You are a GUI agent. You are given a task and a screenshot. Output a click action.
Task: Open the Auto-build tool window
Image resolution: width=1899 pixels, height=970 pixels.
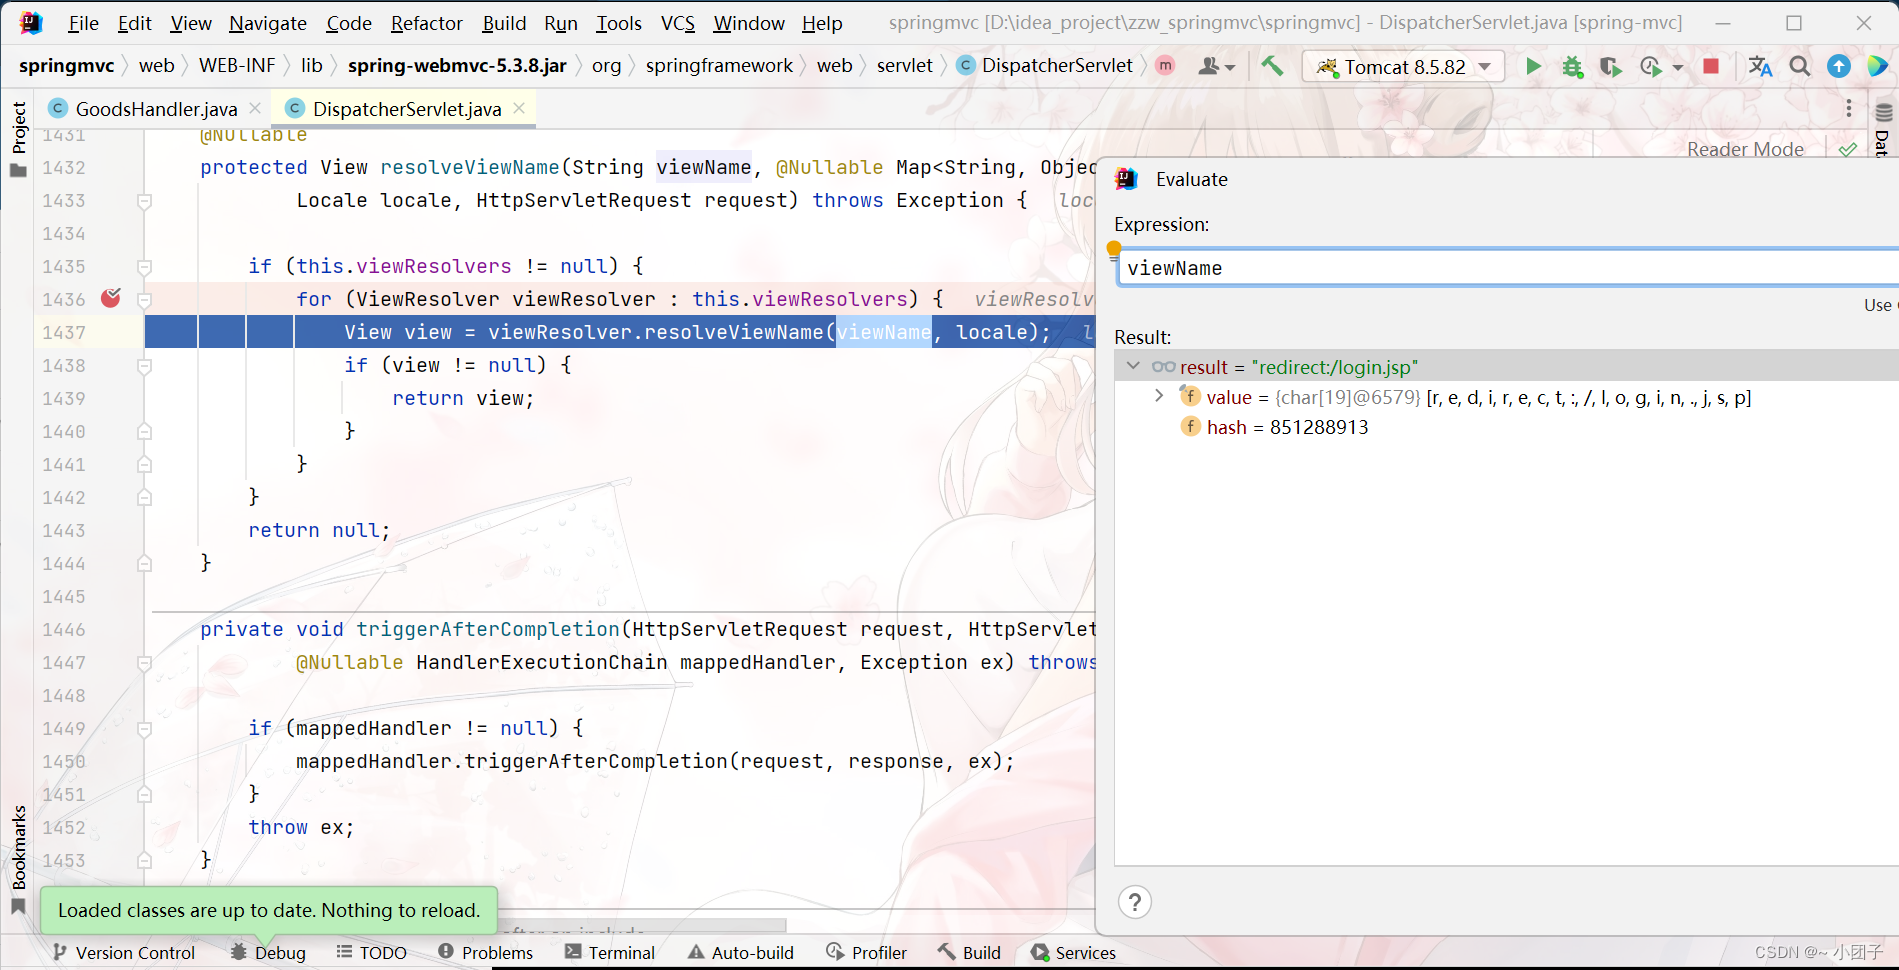pyautogui.click(x=741, y=952)
